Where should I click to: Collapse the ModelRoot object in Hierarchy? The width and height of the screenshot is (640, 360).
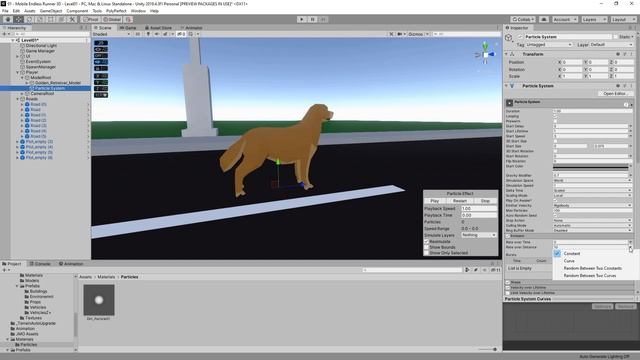[x=22, y=78]
